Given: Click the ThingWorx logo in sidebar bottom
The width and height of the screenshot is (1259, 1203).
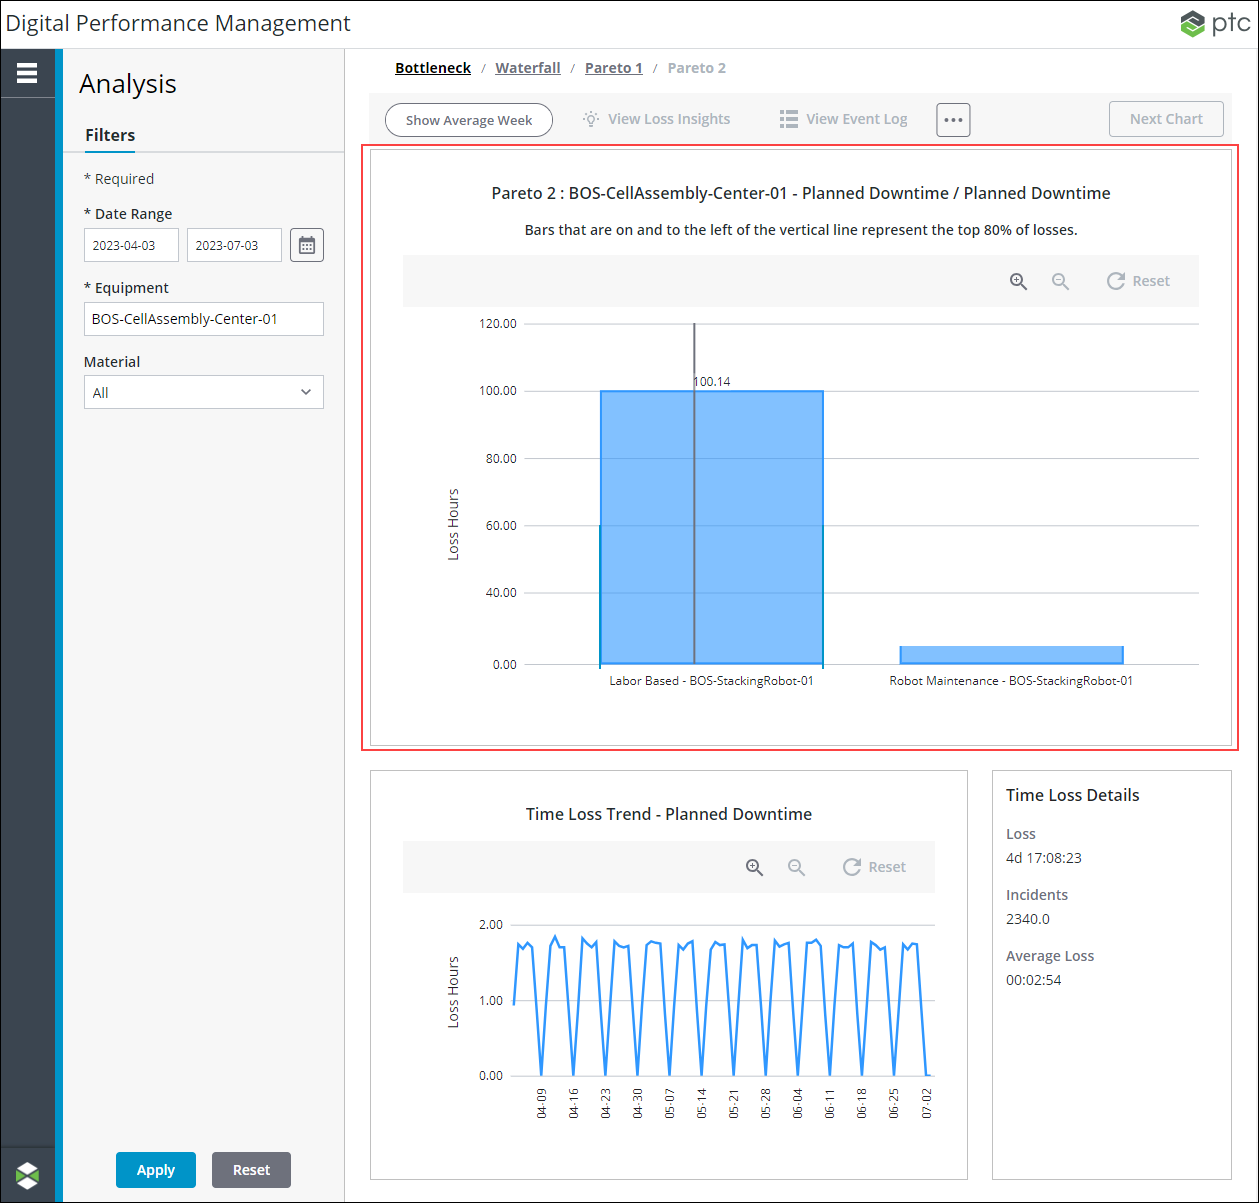Looking at the screenshot, I should (x=28, y=1175).
